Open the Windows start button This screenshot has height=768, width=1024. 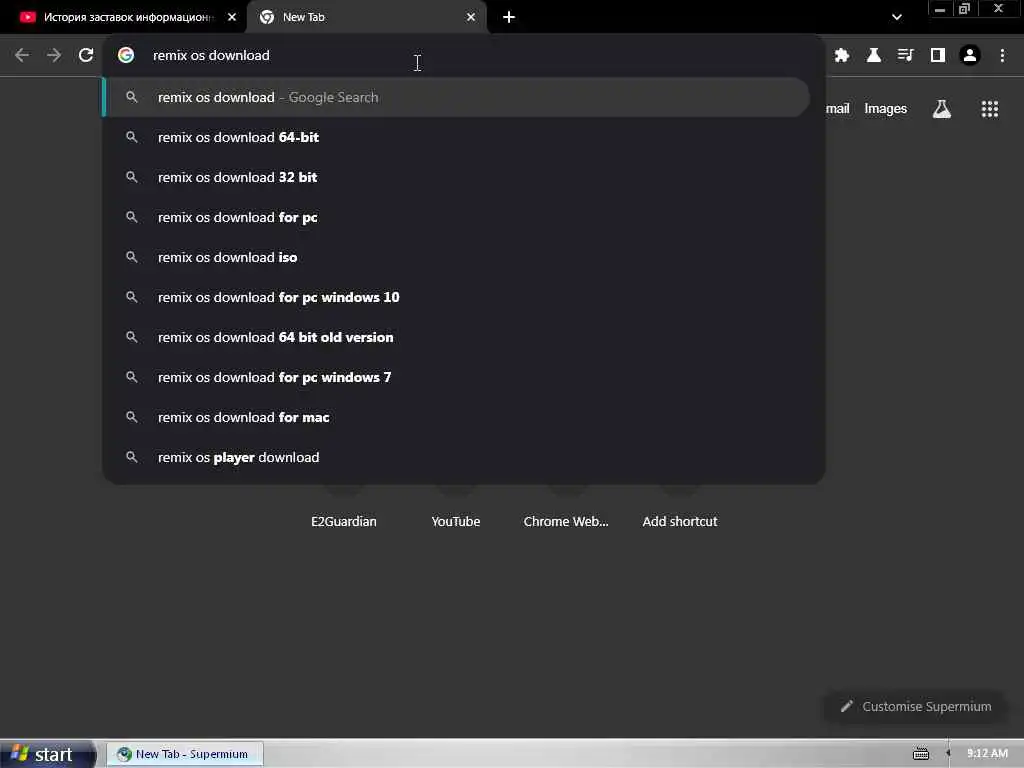click(x=46, y=754)
